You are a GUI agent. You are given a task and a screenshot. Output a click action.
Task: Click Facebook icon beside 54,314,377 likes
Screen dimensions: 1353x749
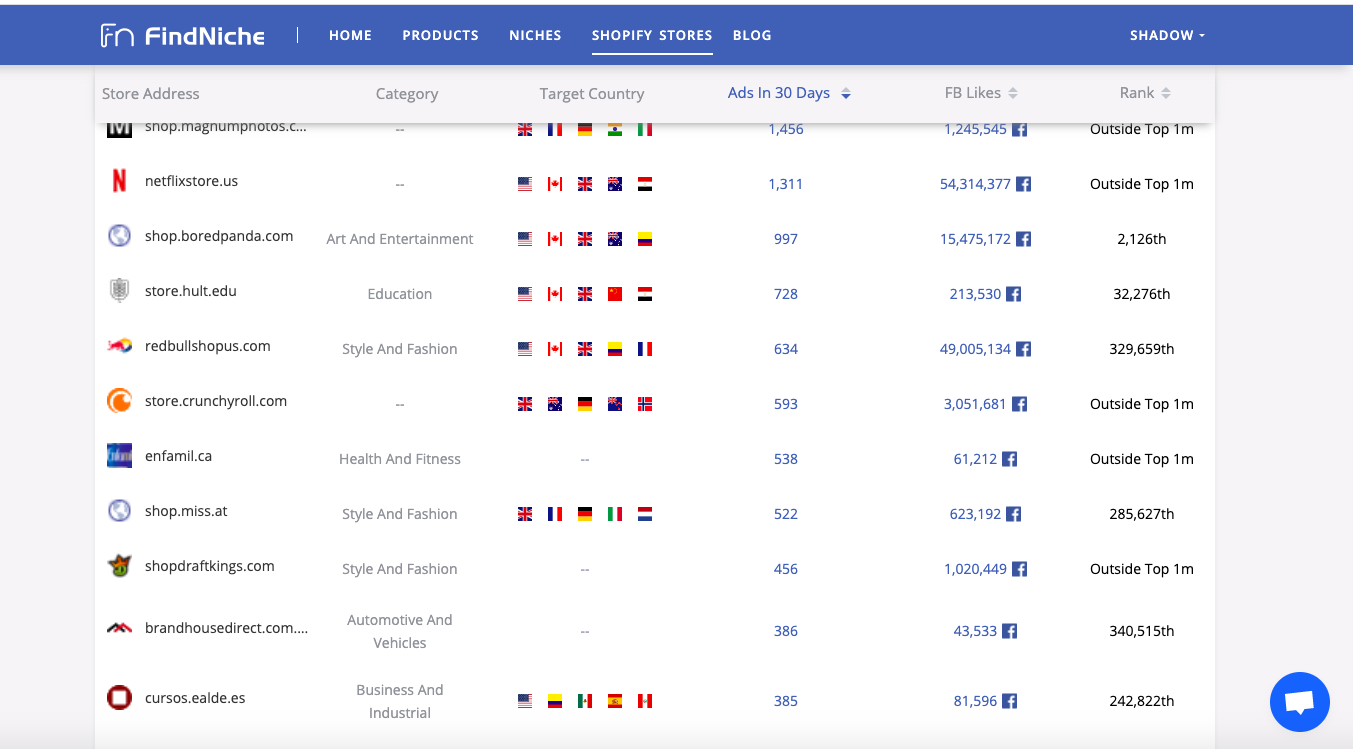[1023, 184]
